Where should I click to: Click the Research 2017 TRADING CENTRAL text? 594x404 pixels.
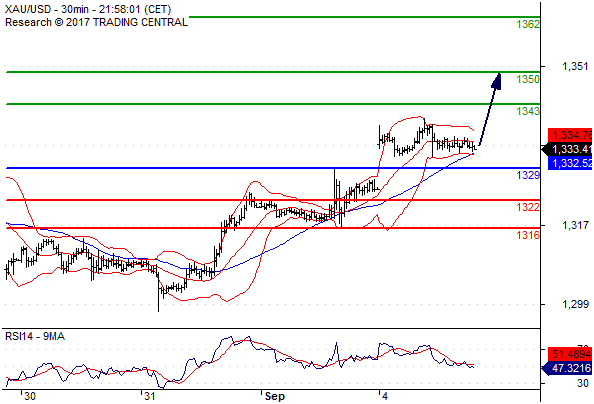pyautogui.click(x=96, y=22)
